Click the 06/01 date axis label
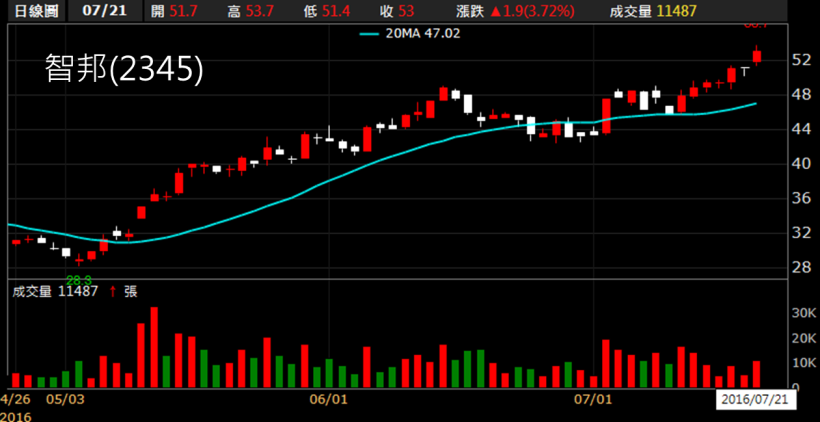Viewport: 820px width, 422px height. tap(329, 401)
